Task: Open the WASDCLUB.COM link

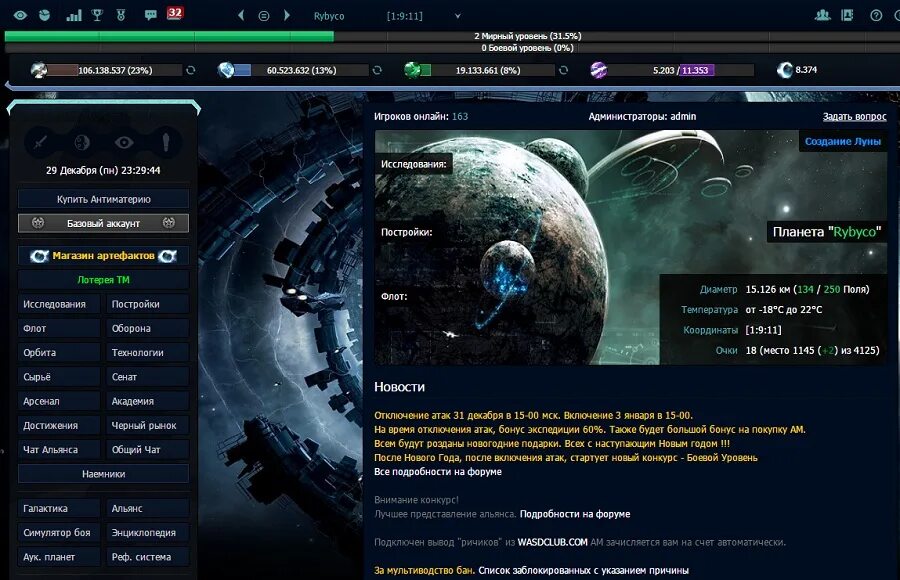Action: tap(553, 542)
